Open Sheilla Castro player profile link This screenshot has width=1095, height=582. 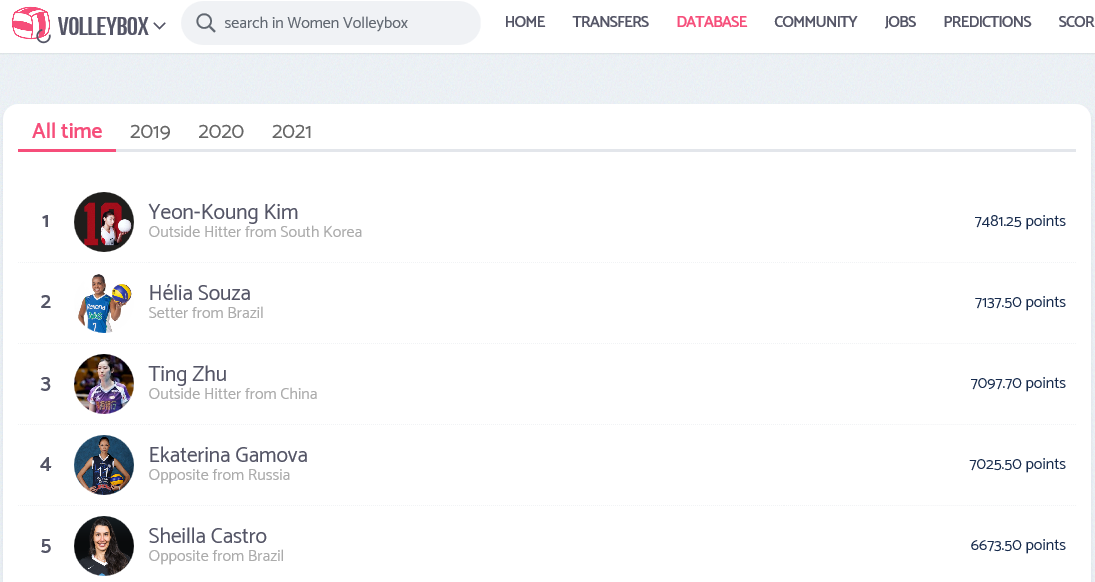tap(207, 536)
